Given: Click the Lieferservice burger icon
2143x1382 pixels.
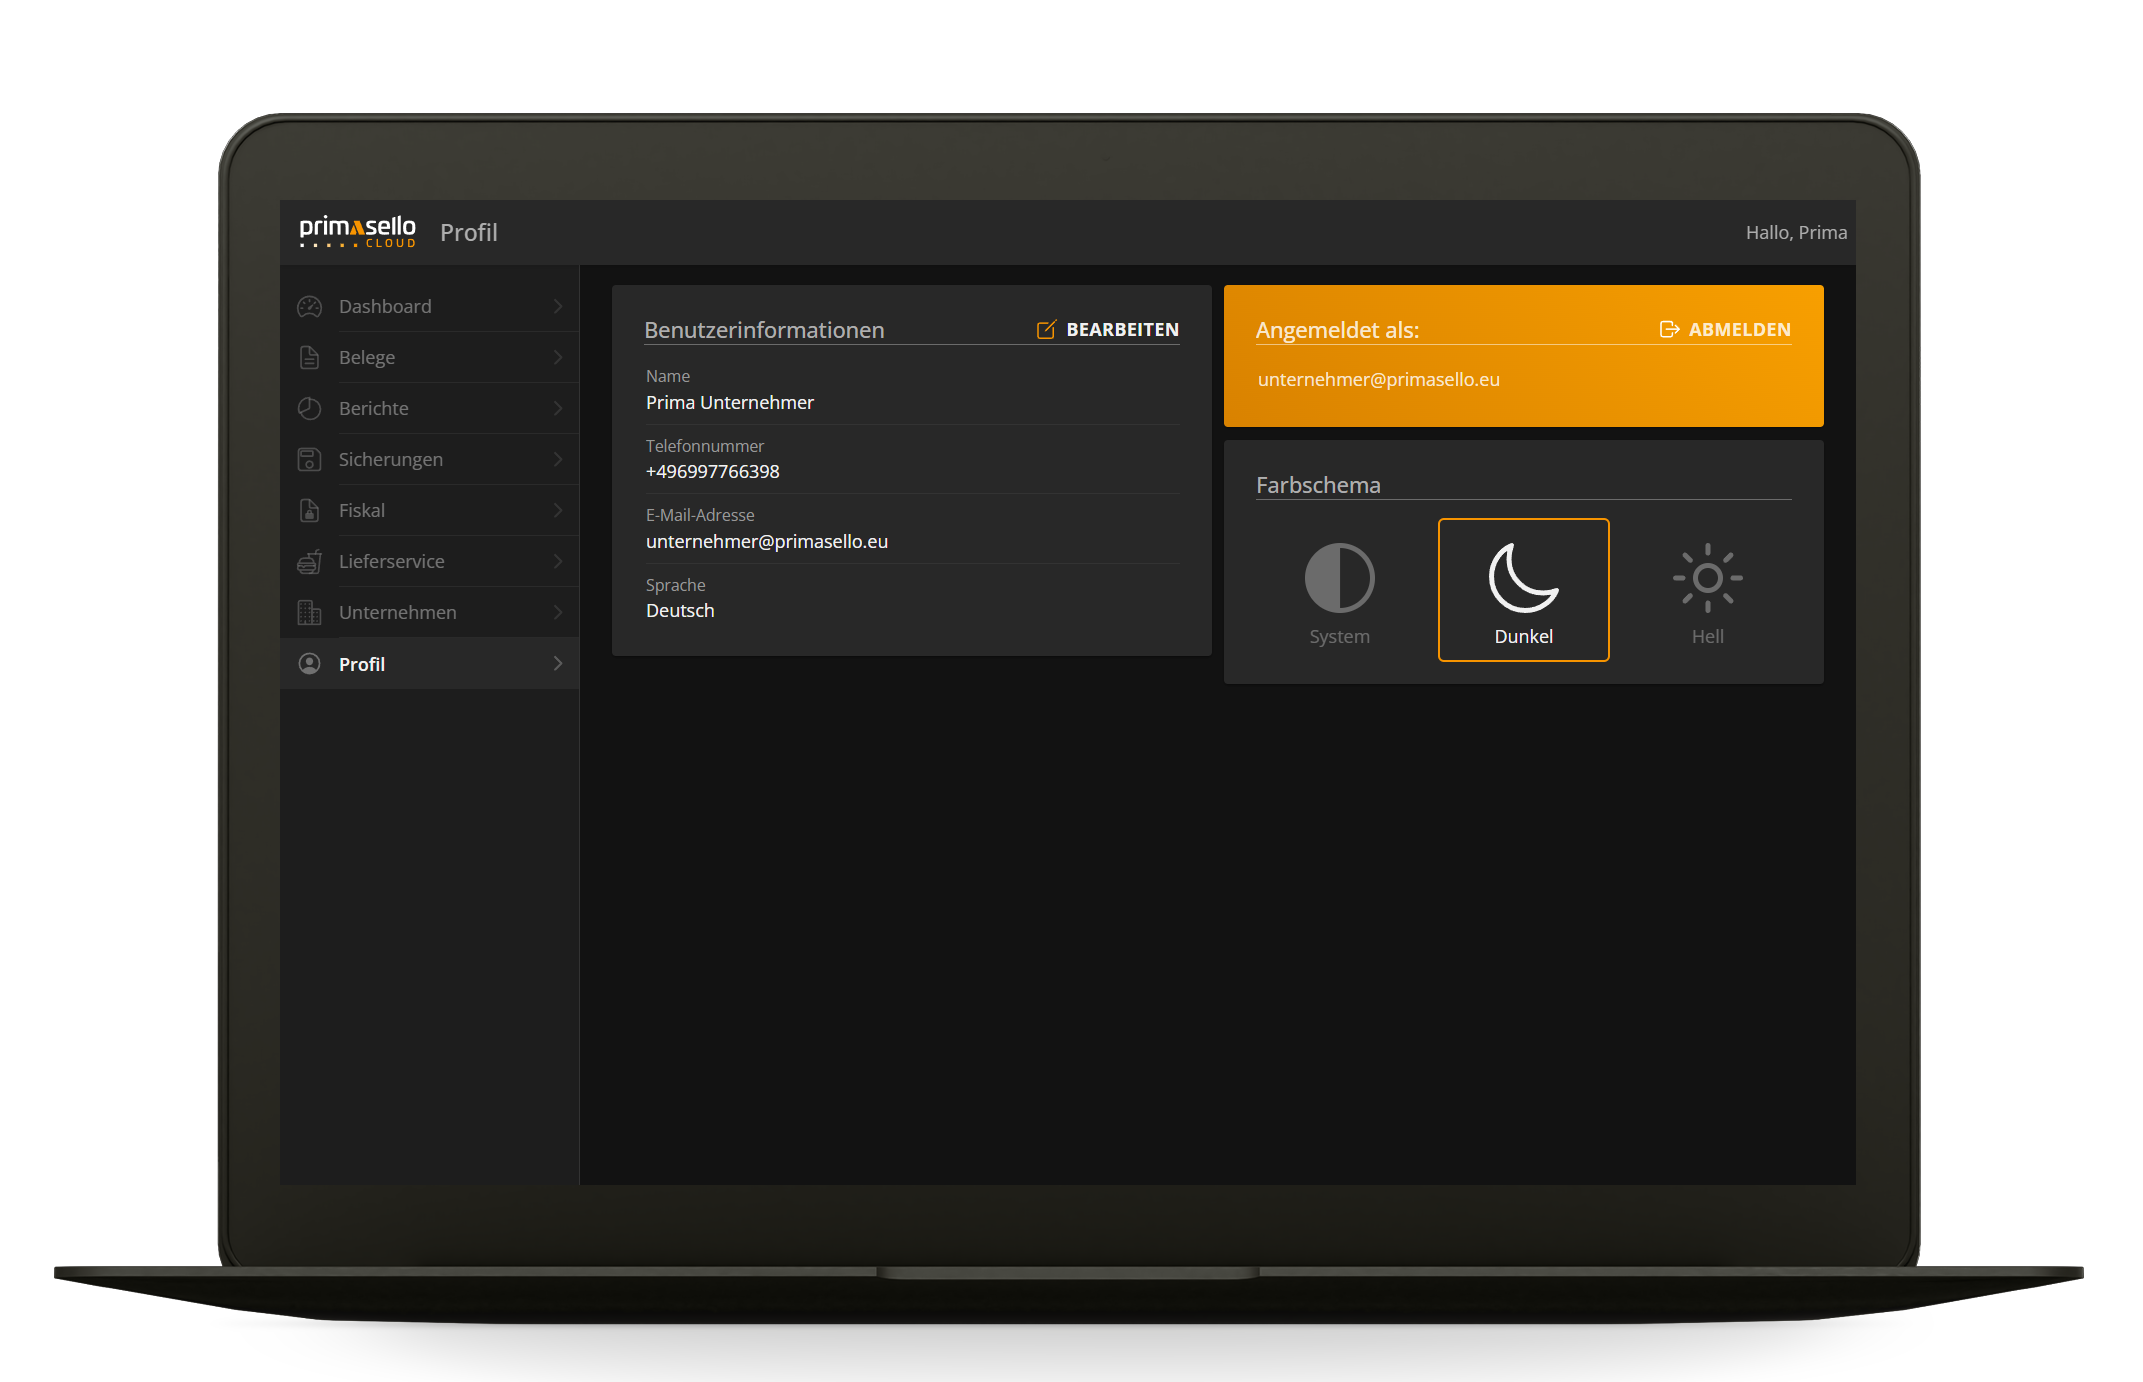Looking at the screenshot, I should pyautogui.click(x=310, y=562).
